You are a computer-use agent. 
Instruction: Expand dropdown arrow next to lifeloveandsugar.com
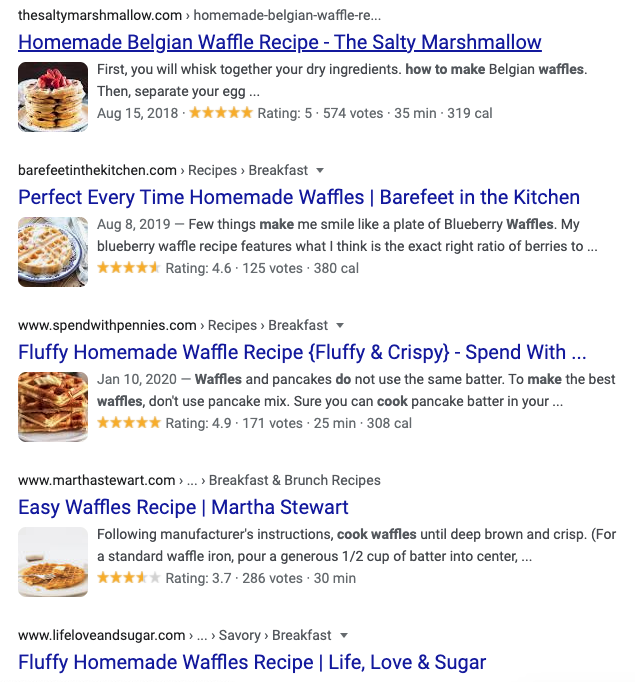(344, 635)
